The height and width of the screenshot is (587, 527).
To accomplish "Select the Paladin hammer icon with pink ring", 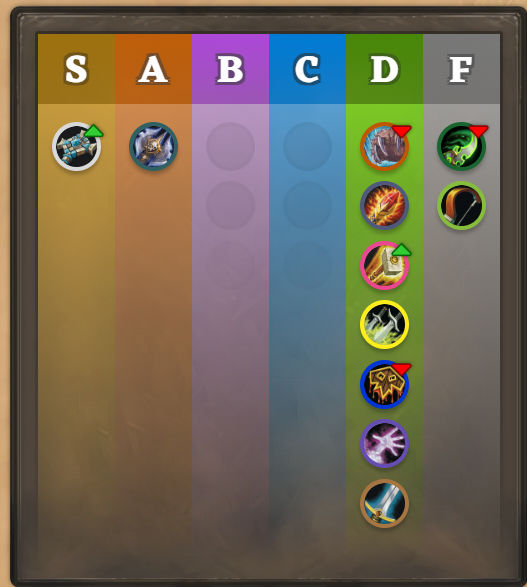I will coord(384,265).
